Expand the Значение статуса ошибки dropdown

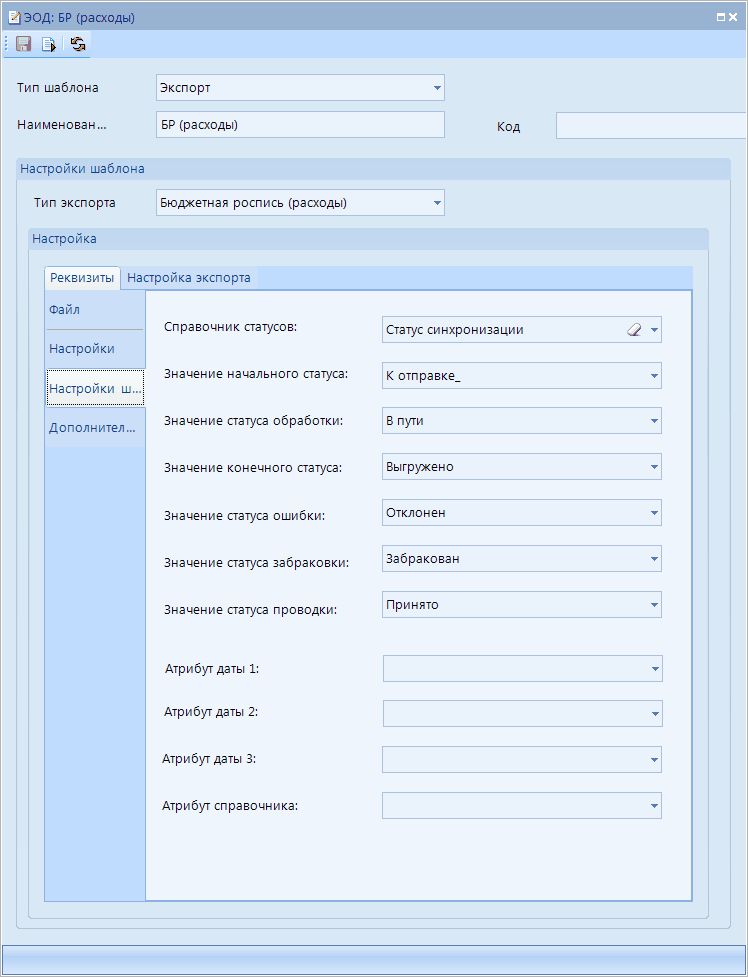tap(654, 513)
